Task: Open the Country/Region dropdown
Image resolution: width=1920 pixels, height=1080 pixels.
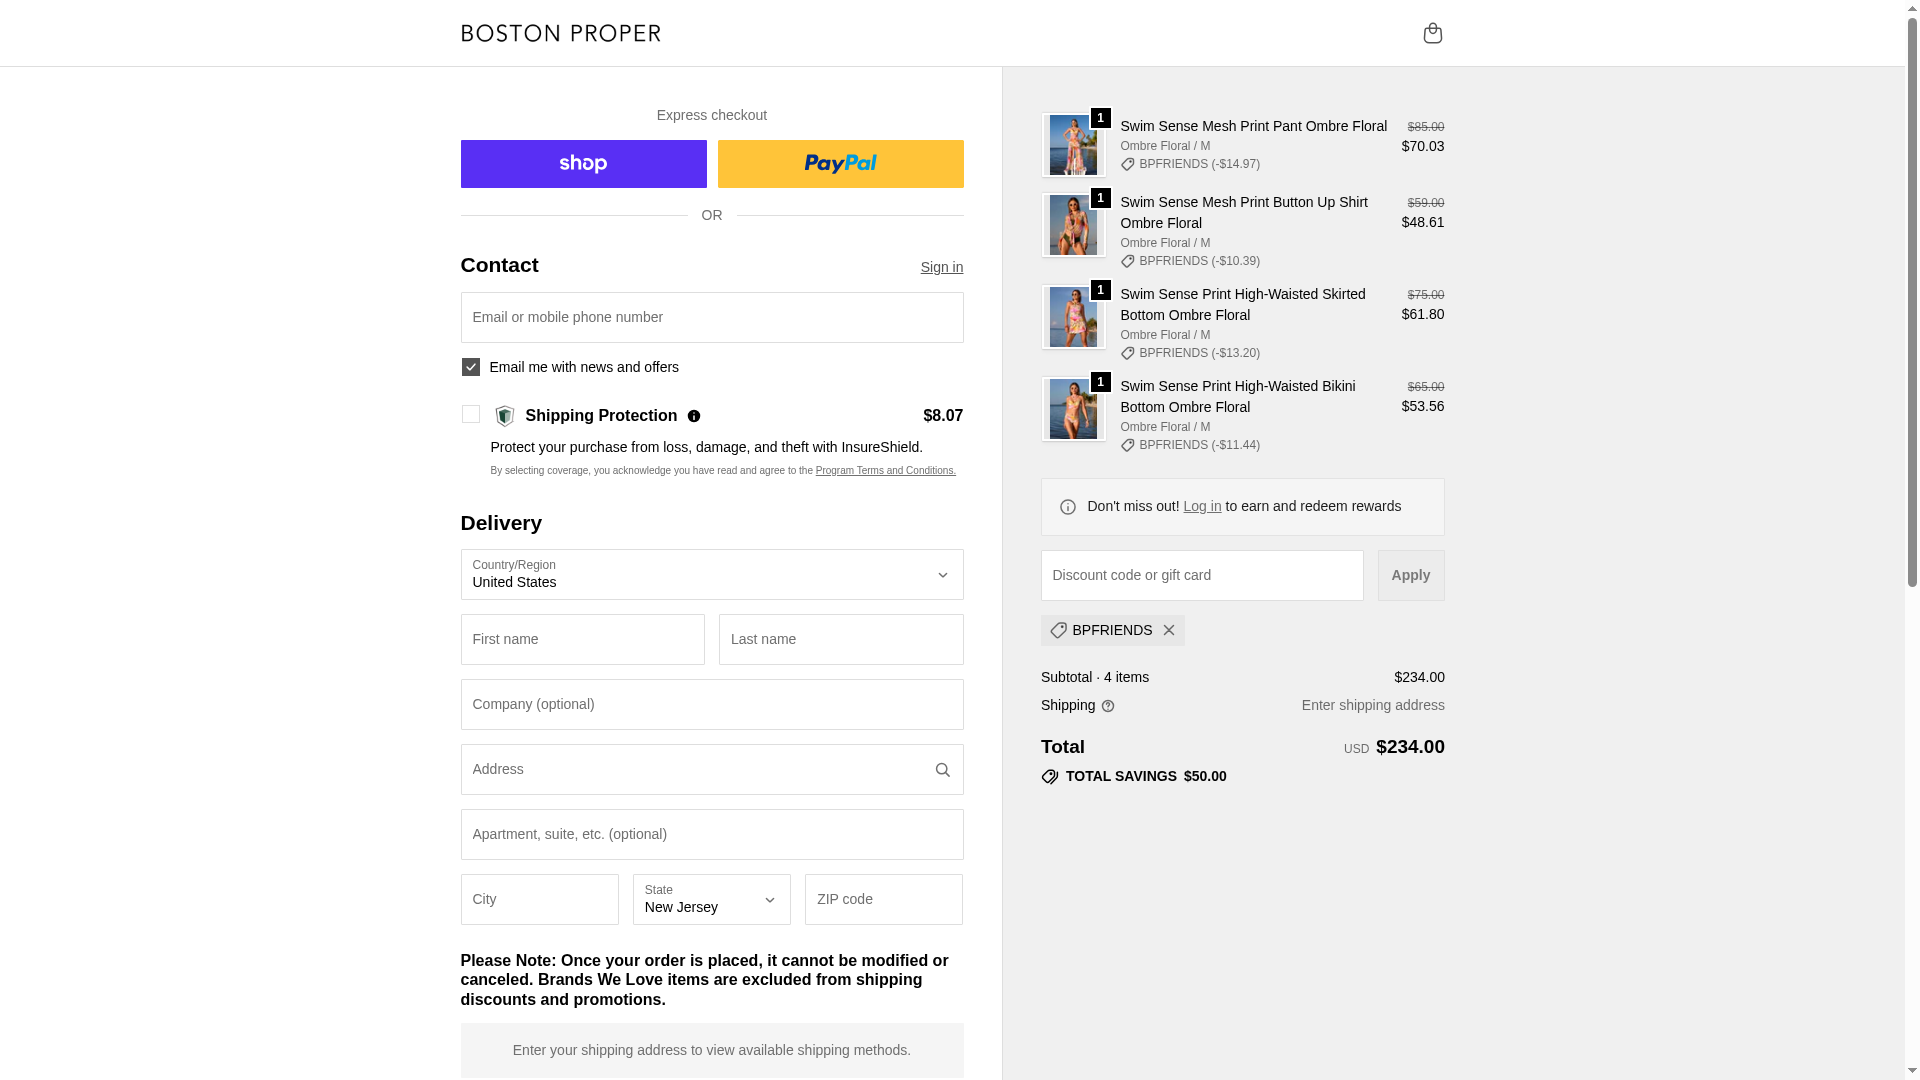Action: [712, 575]
